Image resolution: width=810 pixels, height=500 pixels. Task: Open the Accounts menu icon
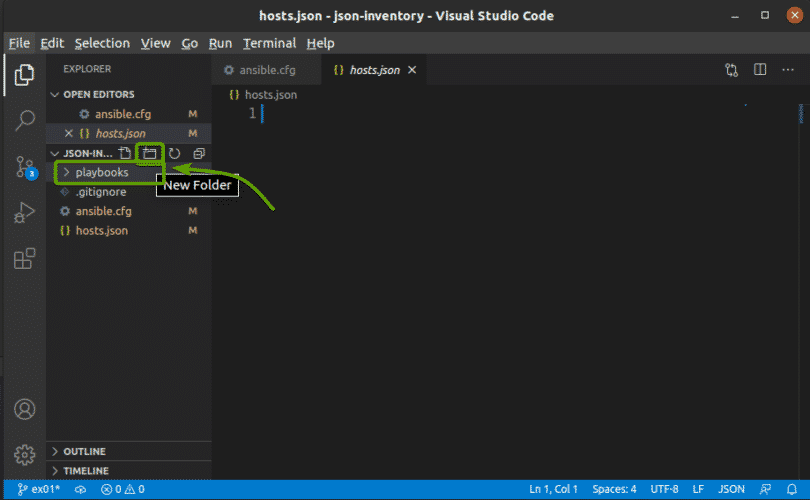[24, 409]
